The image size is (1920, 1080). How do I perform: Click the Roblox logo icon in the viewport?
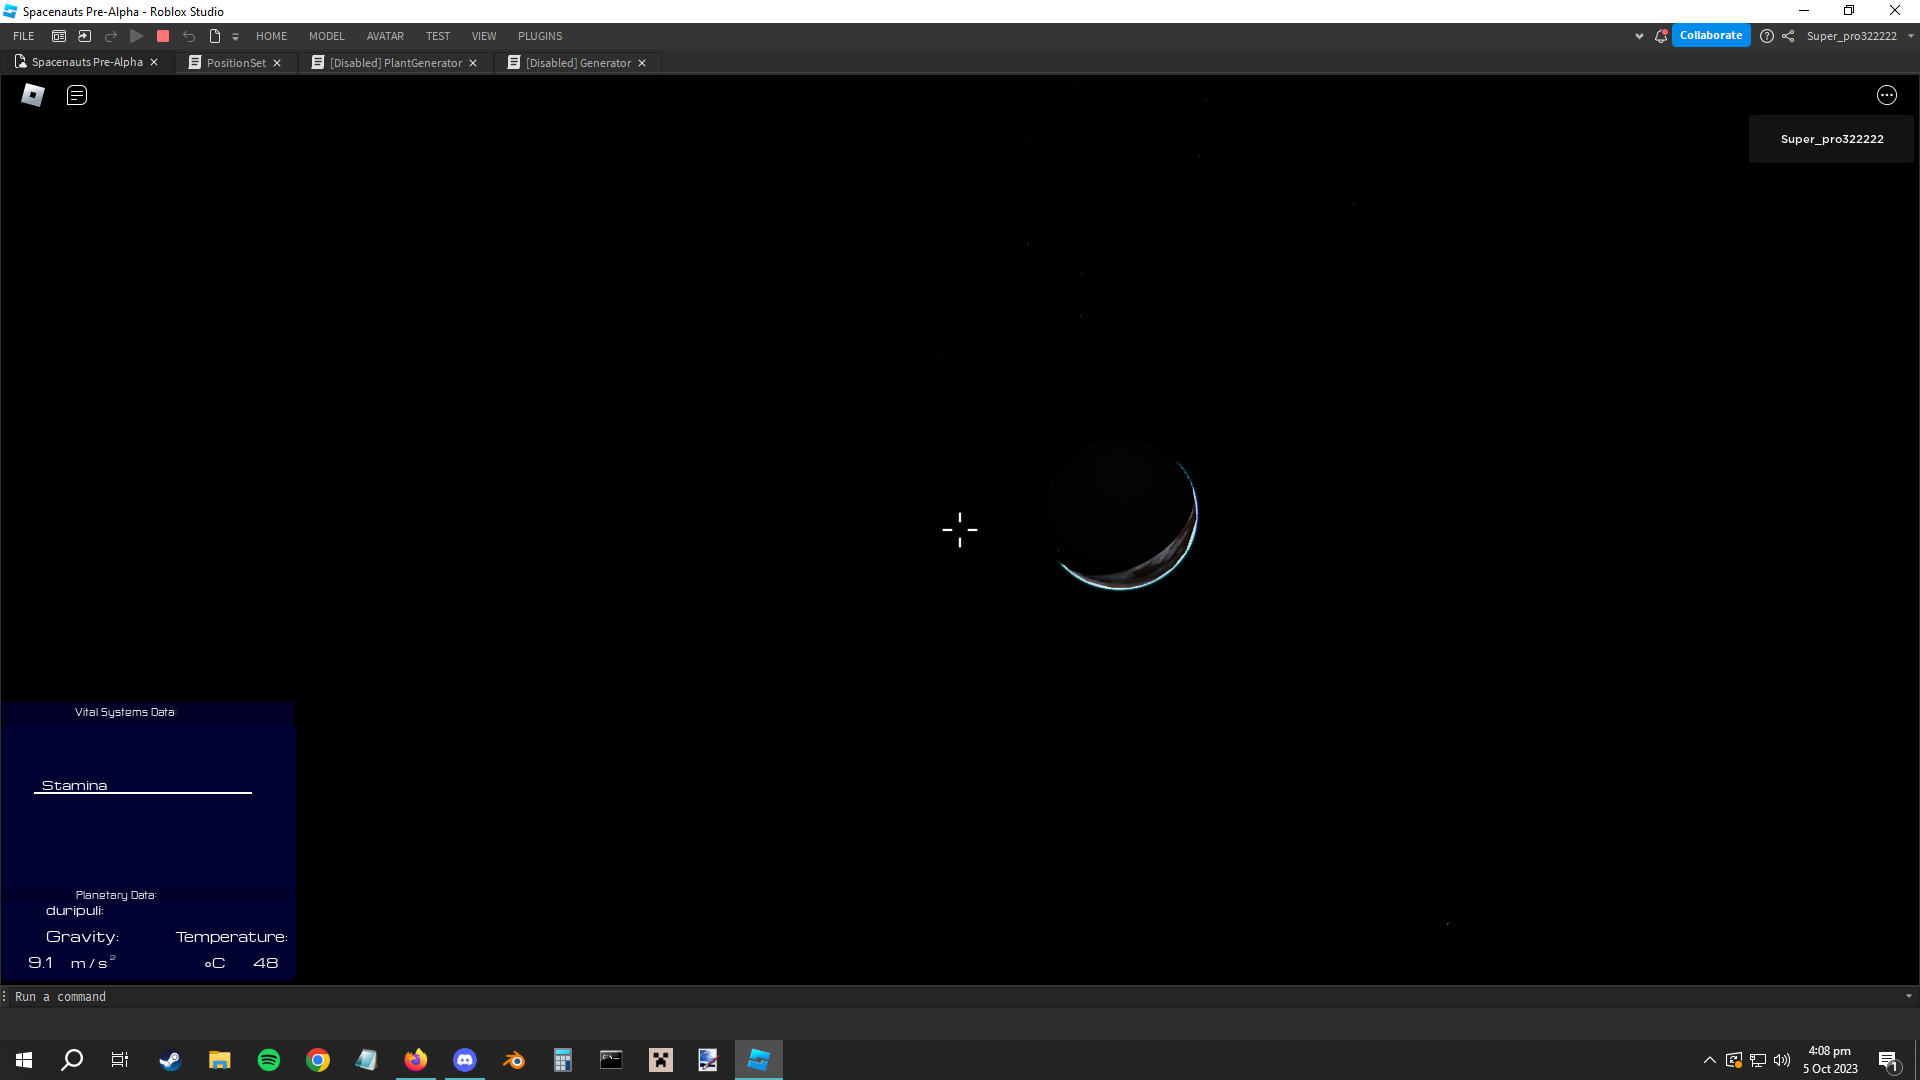point(32,95)
